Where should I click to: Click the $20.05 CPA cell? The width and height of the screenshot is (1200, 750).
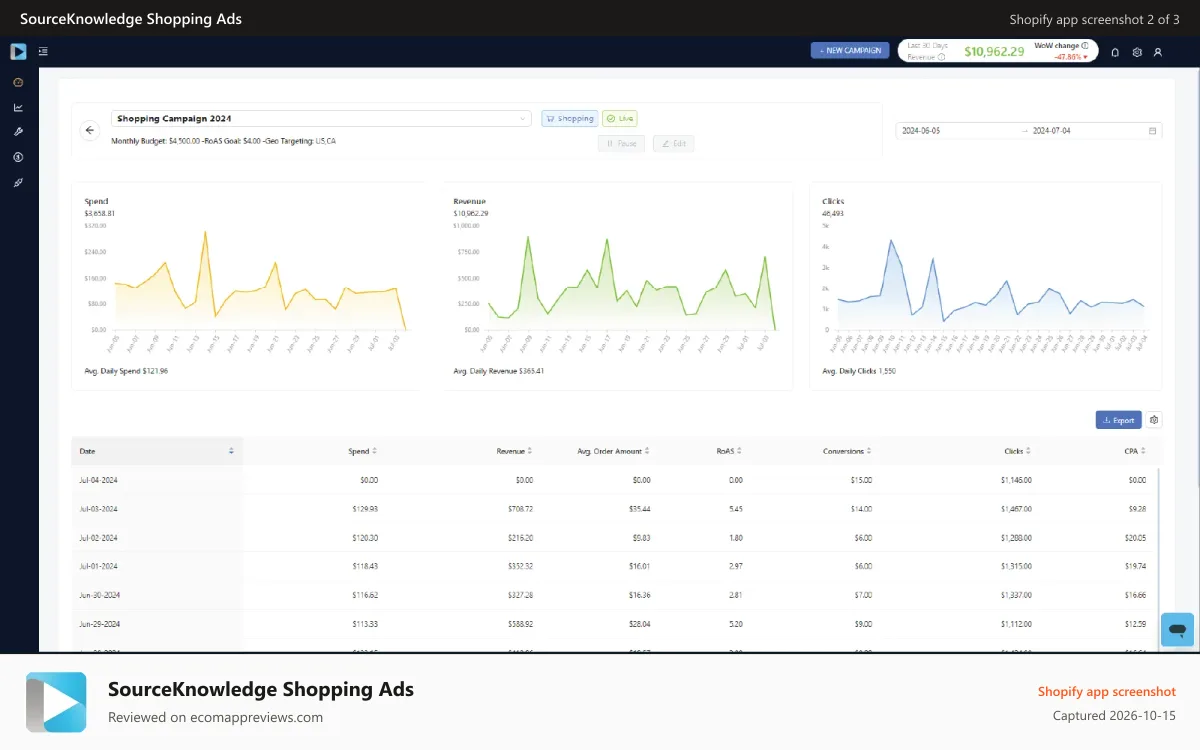tap(1136, 538)
